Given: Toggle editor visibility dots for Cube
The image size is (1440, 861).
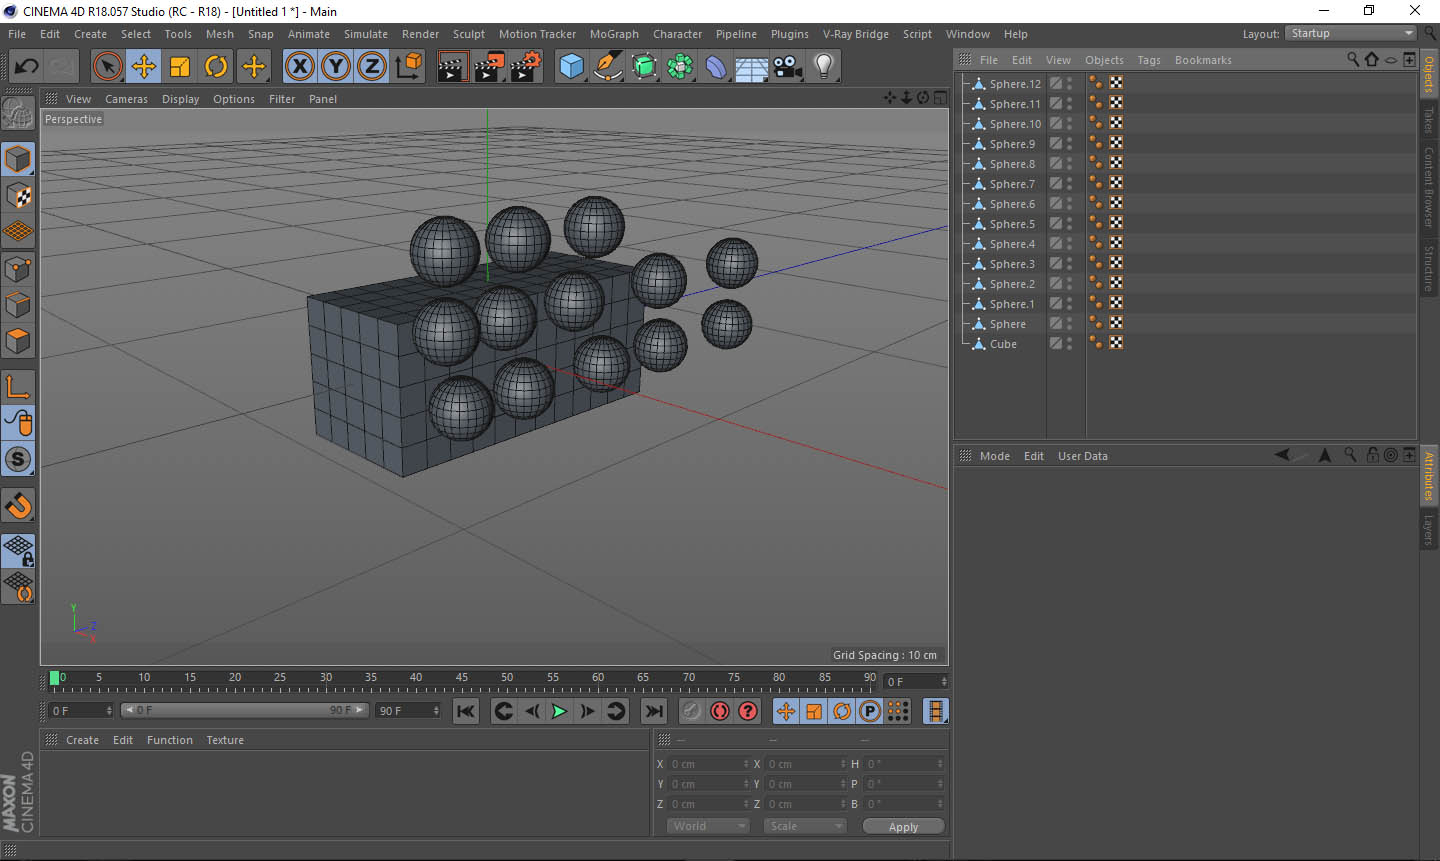Looking at the screenshot, I should [1069, 343].
